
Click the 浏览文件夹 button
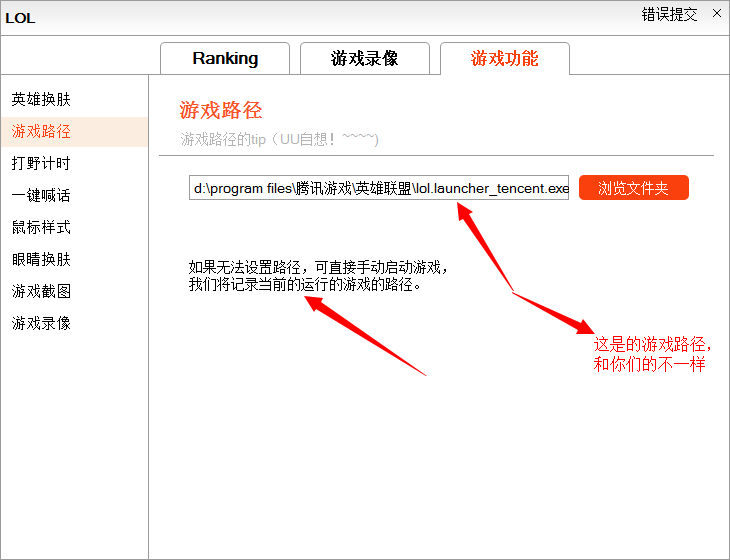pos(633,188)
